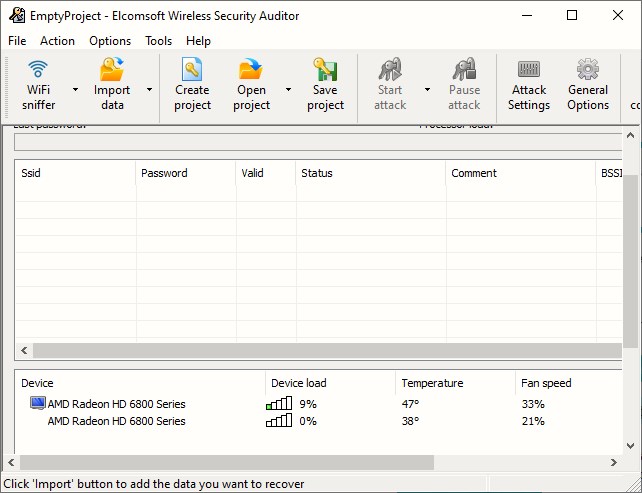
Task: Click the WiFi sniffer toolbar icon
Action: tap(38, 70)
